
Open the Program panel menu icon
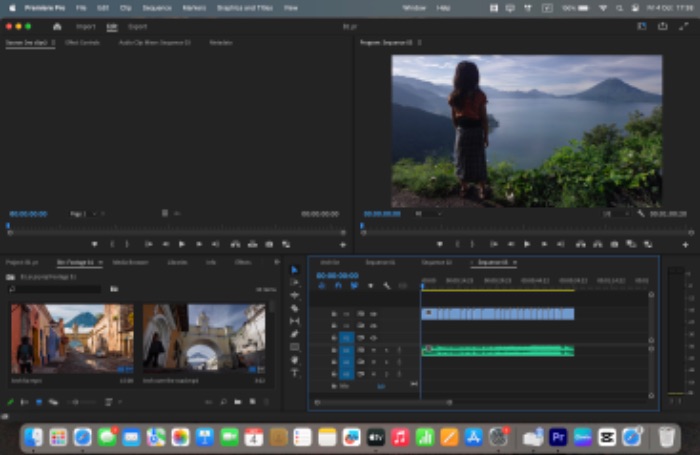(x=419, y=43)
